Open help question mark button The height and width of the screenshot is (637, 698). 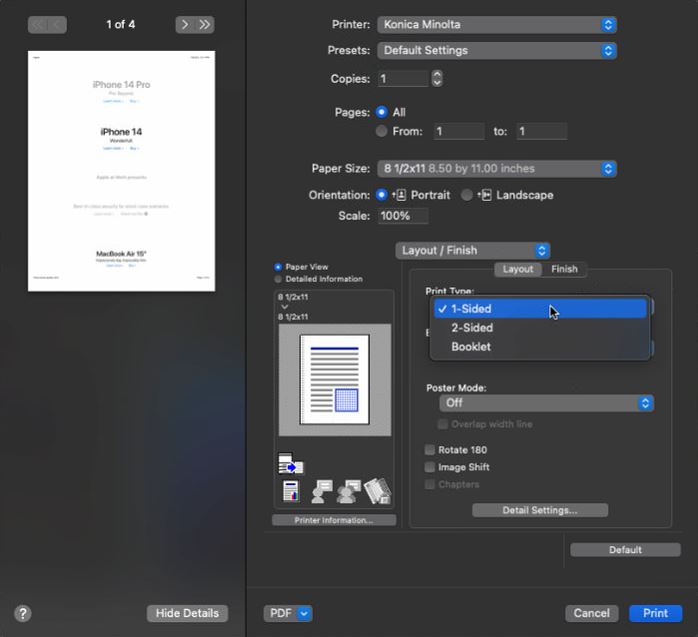[23, 613]
